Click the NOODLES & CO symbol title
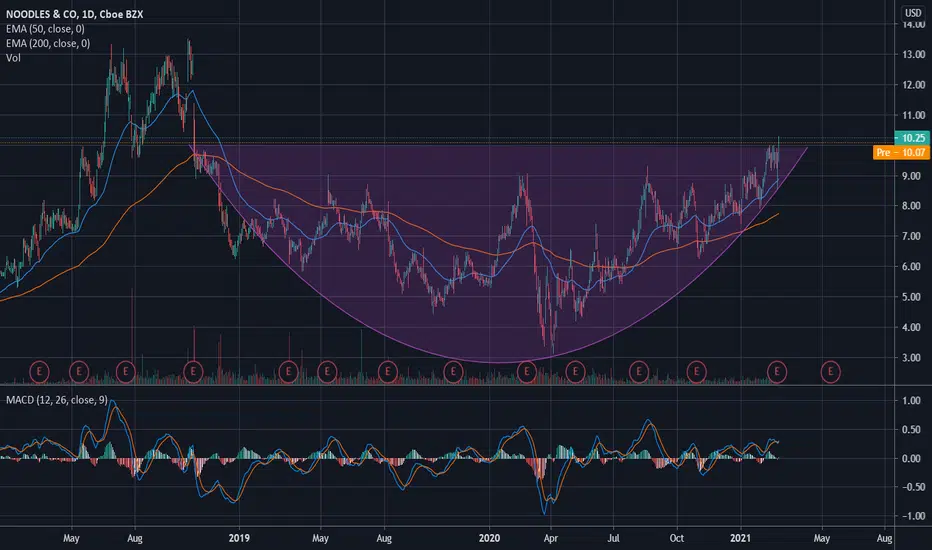Screen dimensions: 932x550 pyautogui.click(x=42, y=14)
